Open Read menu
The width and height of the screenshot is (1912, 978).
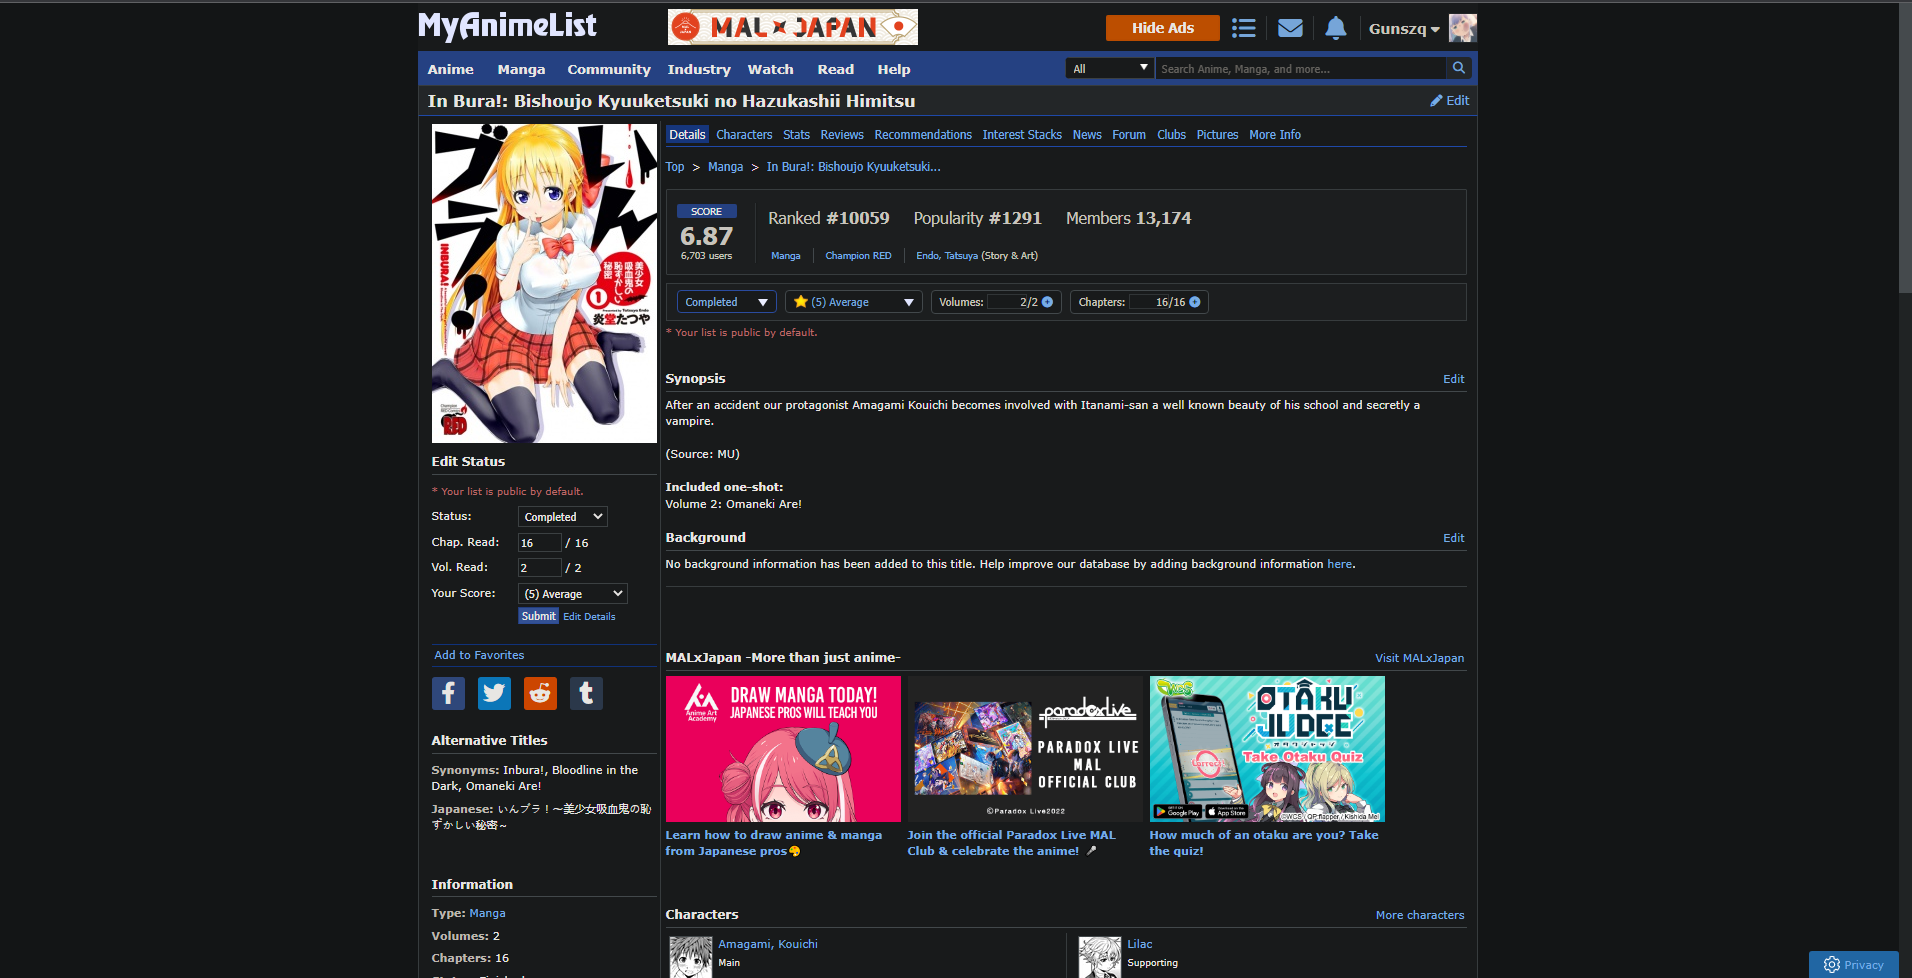point(835,69)
